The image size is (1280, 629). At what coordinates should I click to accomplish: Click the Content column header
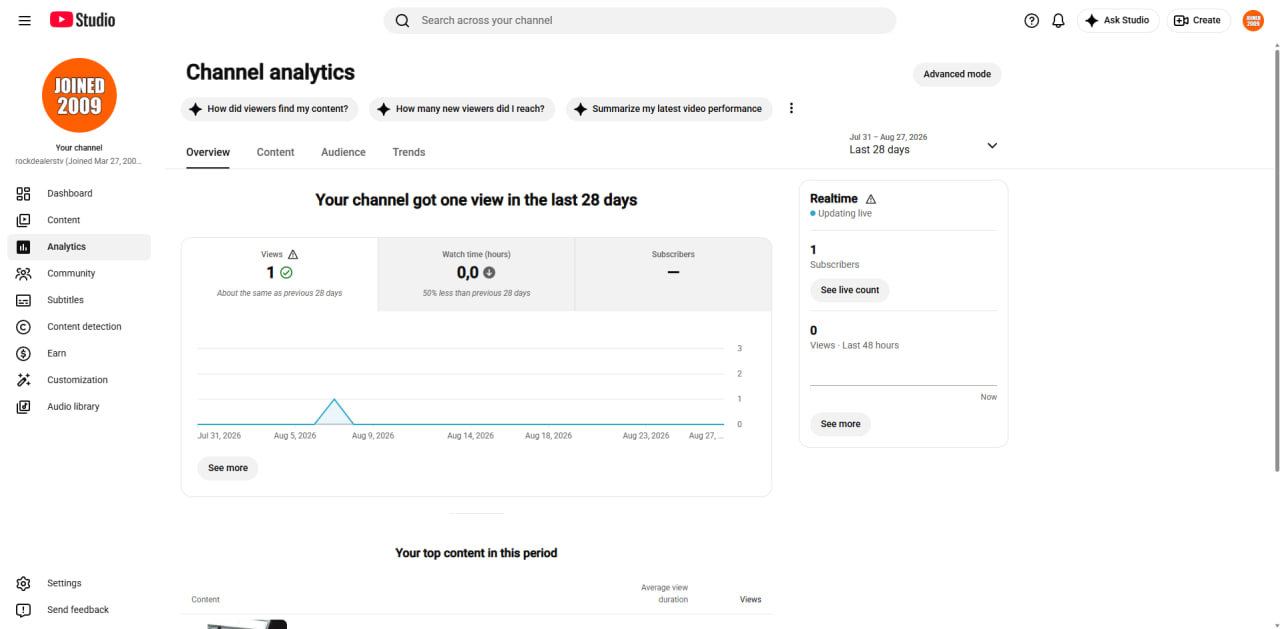[206, 599]
